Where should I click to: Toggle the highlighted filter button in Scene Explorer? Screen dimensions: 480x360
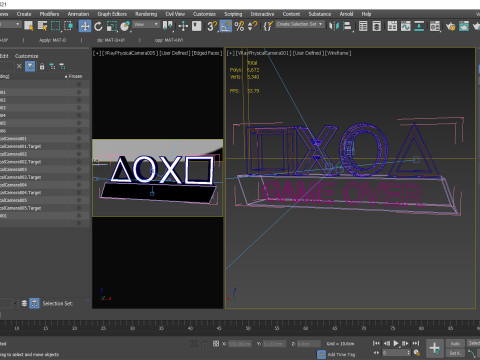[x=30, y=66]
